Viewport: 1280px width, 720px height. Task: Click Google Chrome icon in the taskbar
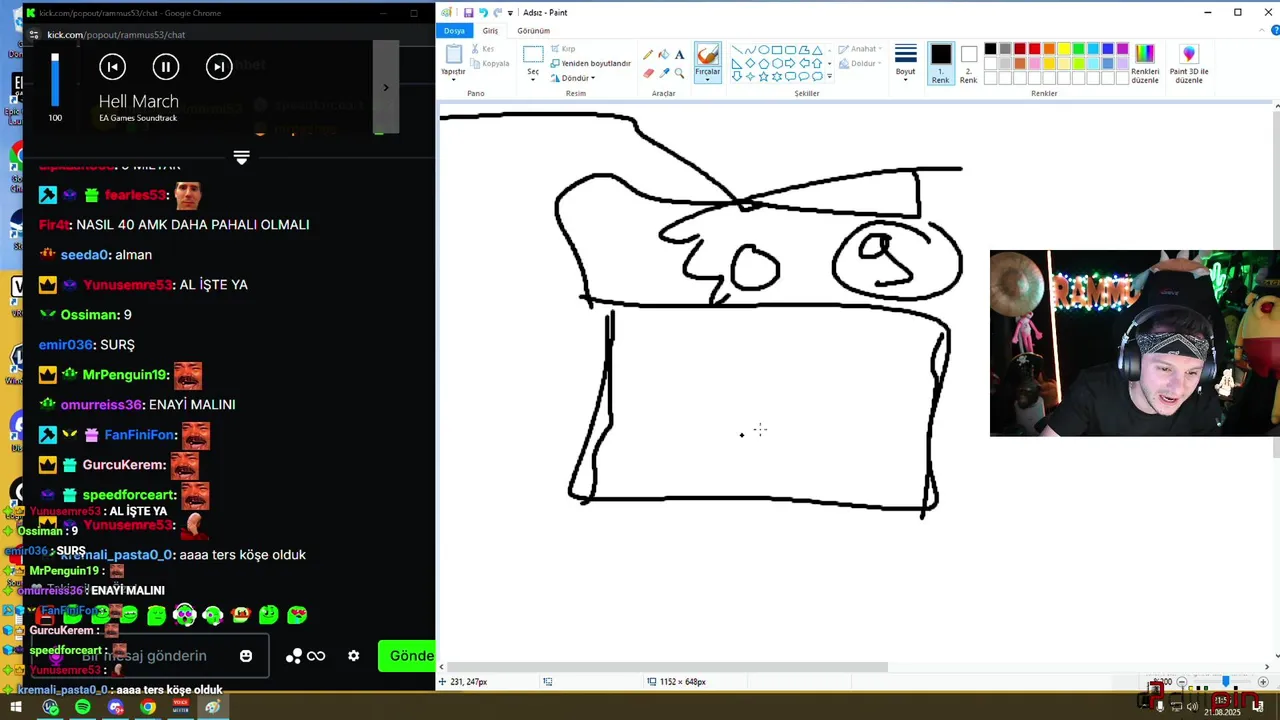[148, 707]
